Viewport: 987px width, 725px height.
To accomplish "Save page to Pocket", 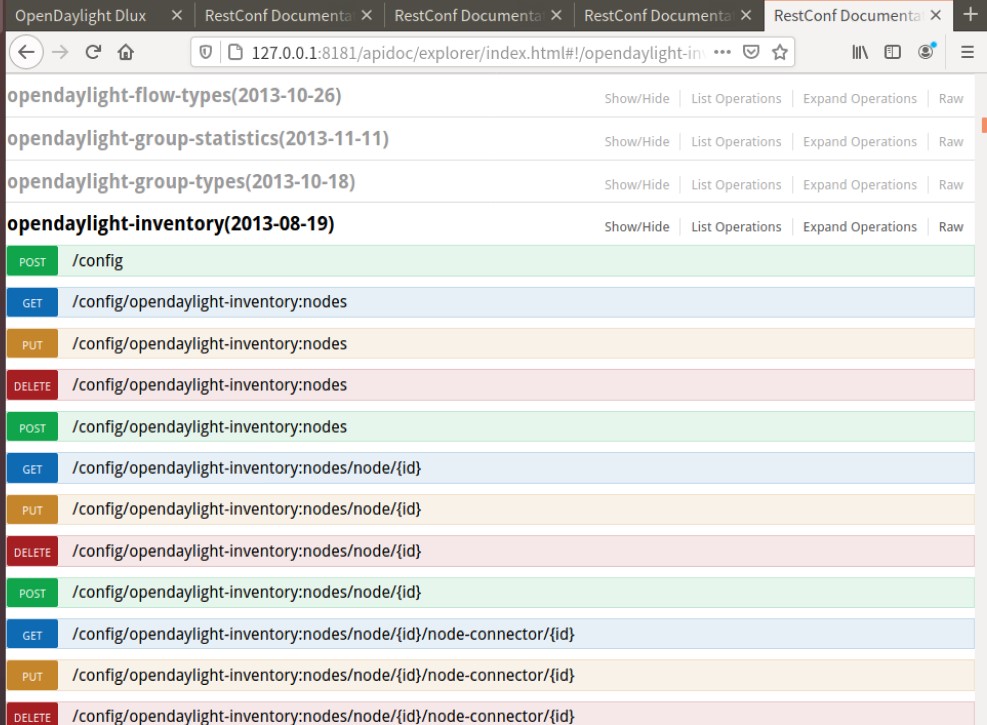I will click(x=751, y=52).
